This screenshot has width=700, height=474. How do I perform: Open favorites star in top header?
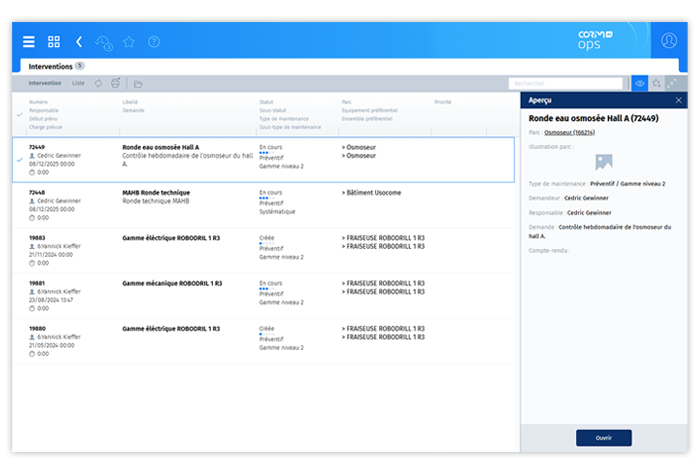(129, 42)
